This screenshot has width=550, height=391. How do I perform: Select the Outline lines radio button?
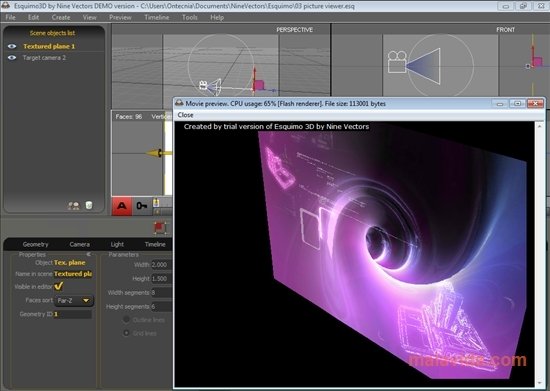tap(126, 319)
